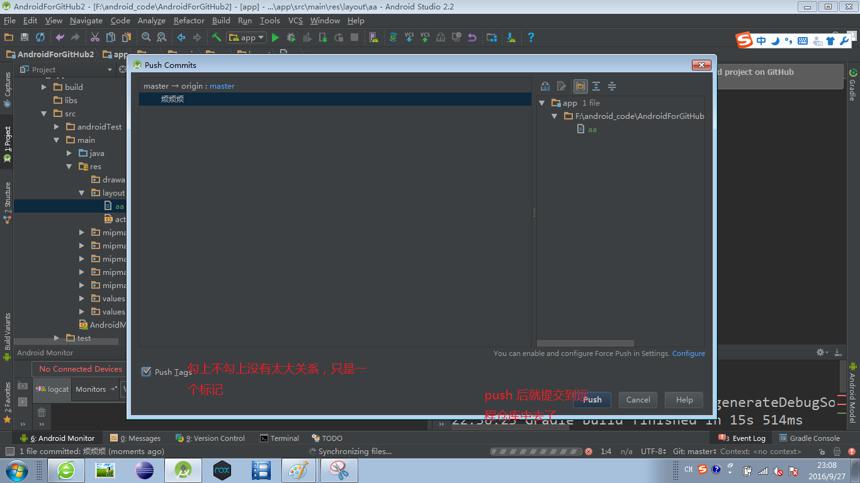Collapse the app node in commit file tree

(542, 103)
